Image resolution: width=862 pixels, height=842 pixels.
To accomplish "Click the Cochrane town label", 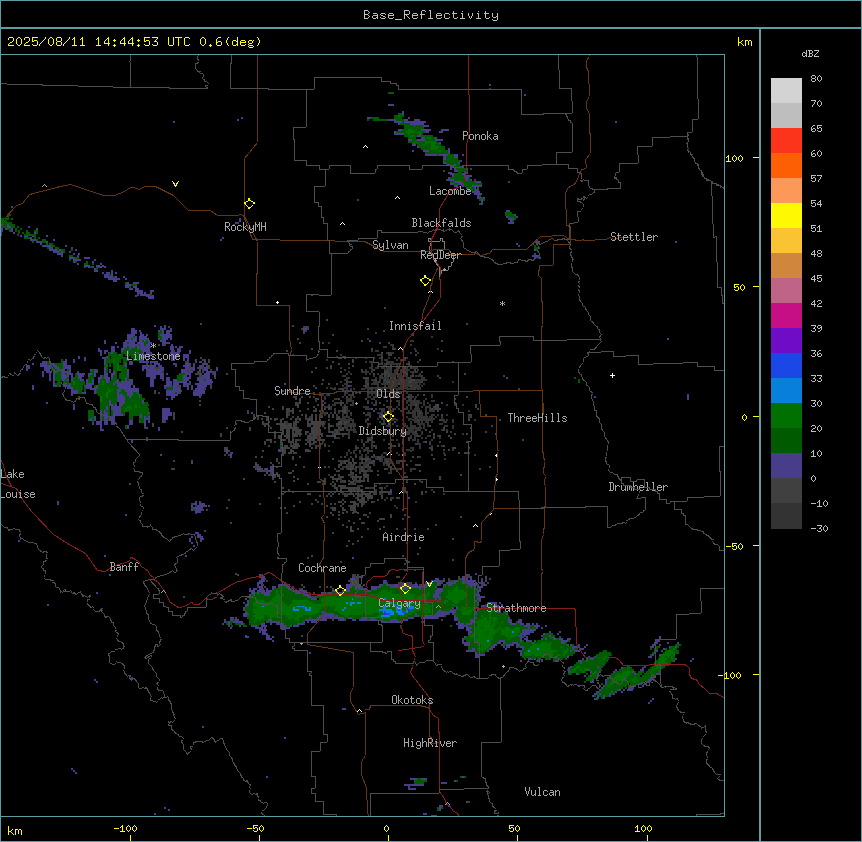I will pos(322,568).
